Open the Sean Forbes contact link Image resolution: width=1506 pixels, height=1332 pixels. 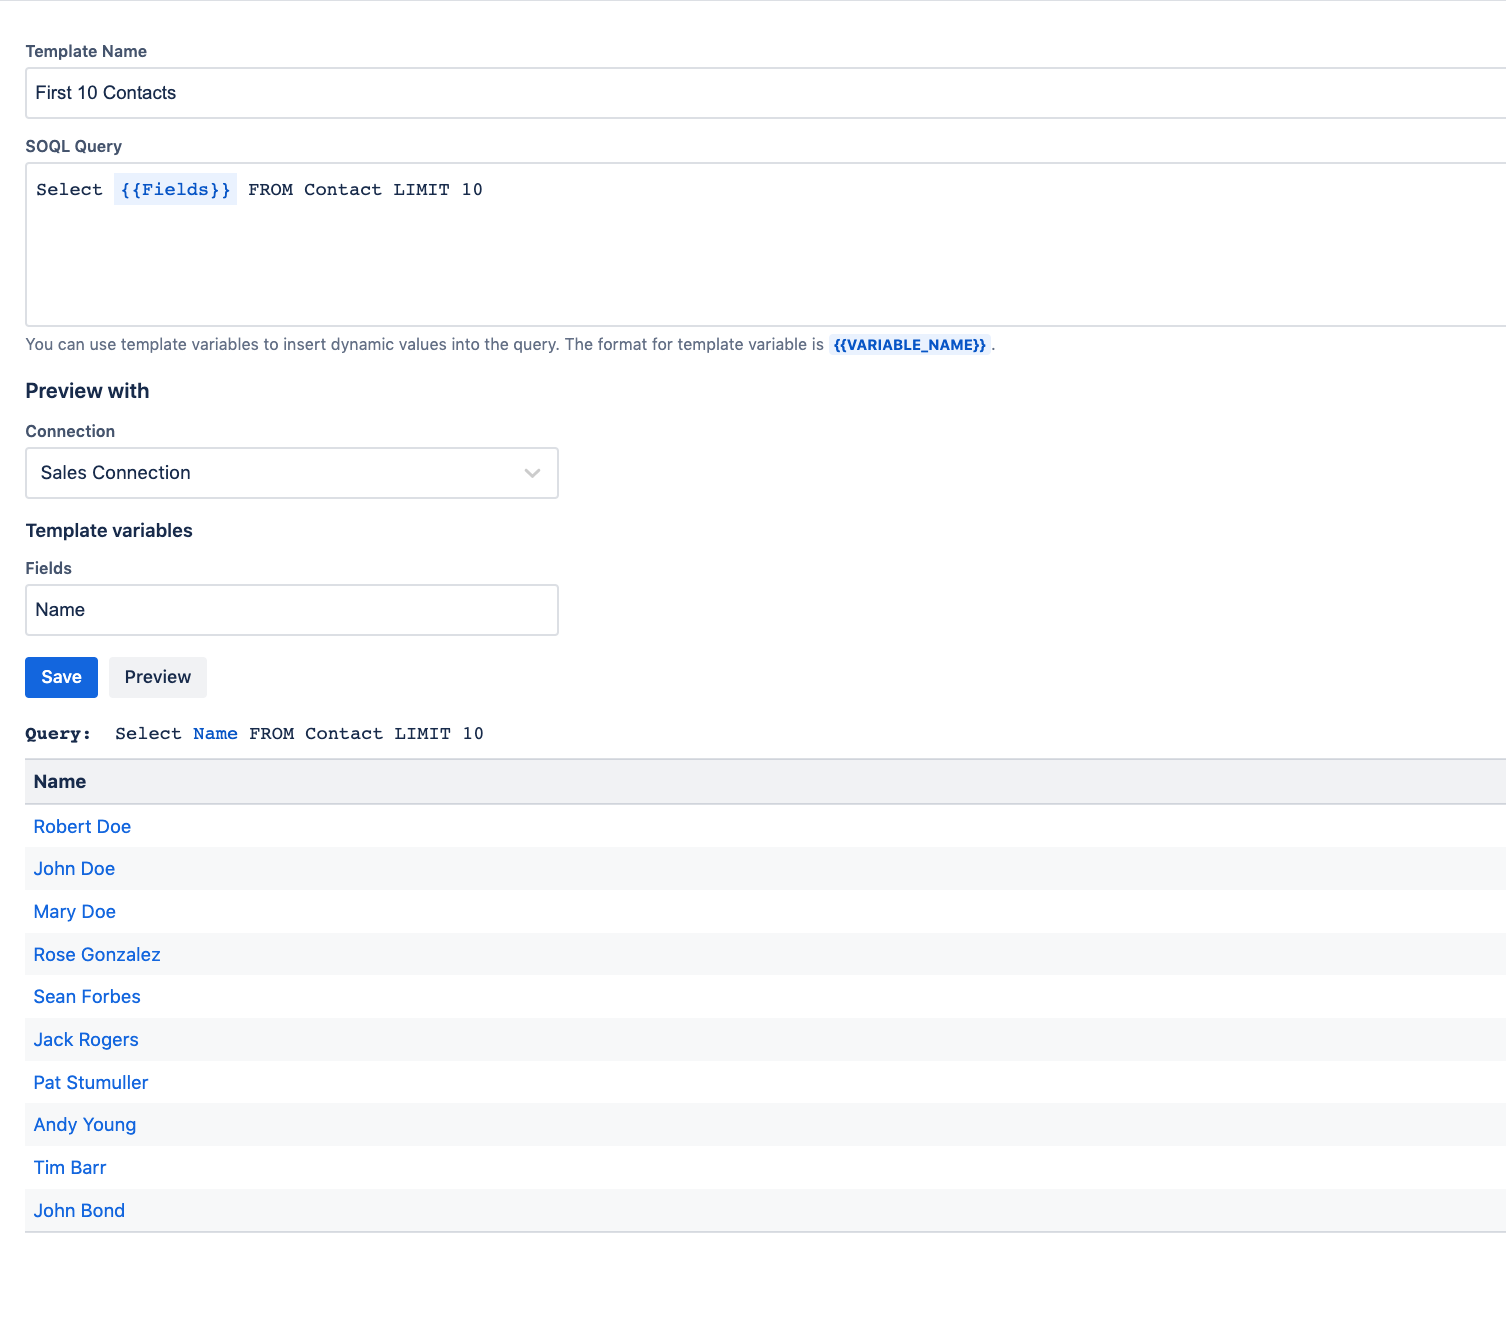[x=87, y=997]
